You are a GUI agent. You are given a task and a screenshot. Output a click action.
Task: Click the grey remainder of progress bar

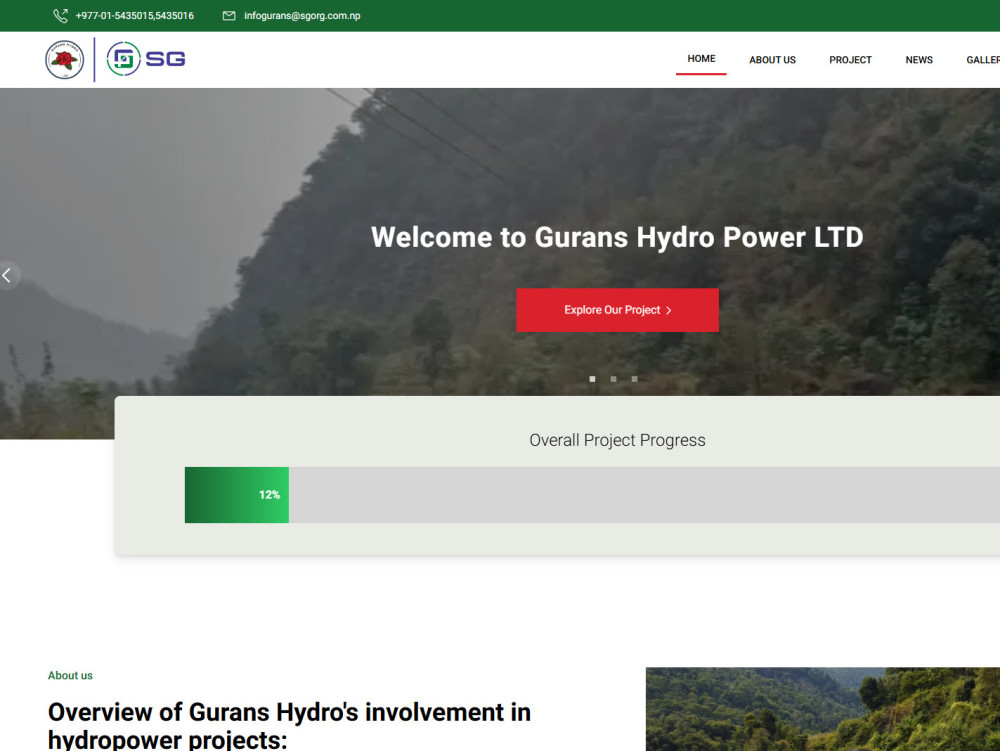click(644, 495)
